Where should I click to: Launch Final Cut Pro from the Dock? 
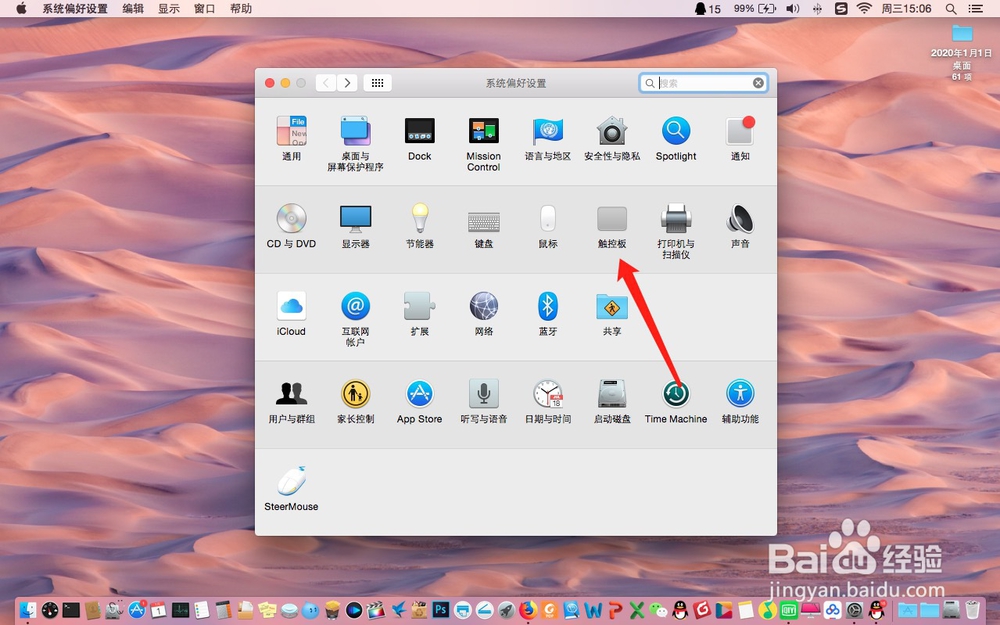tap(376, 610)
